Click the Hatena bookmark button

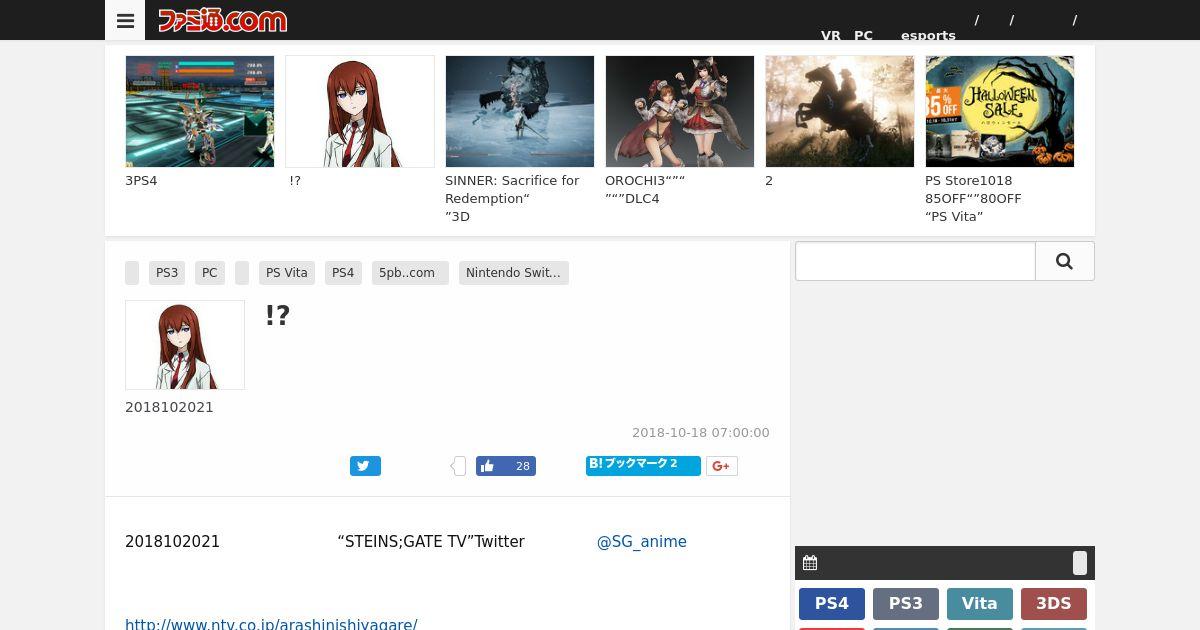(x=643, y=465)
